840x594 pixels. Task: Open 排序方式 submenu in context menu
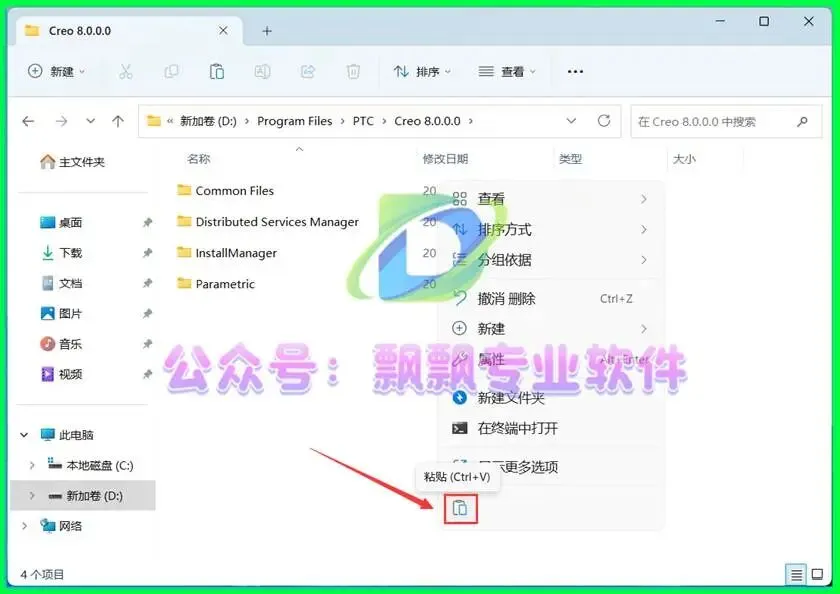pyautogui.click(x=551, y=230)
